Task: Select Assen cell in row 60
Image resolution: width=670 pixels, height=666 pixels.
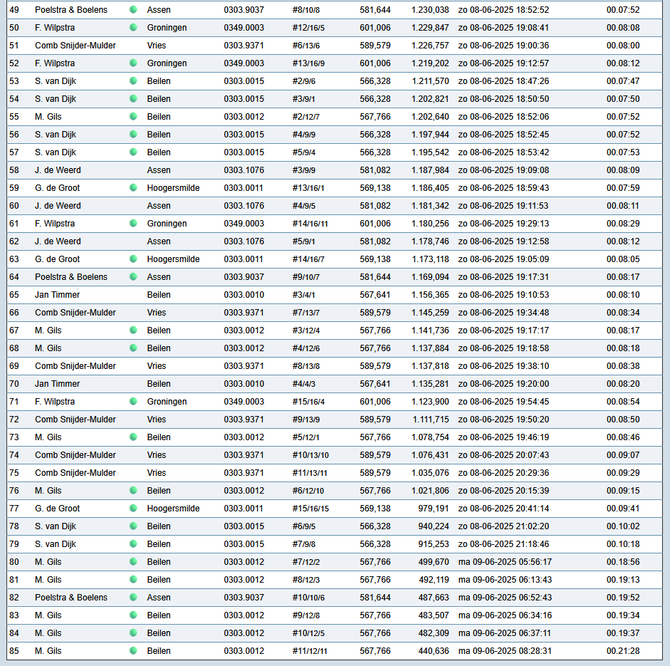Action: click(159, 205)
